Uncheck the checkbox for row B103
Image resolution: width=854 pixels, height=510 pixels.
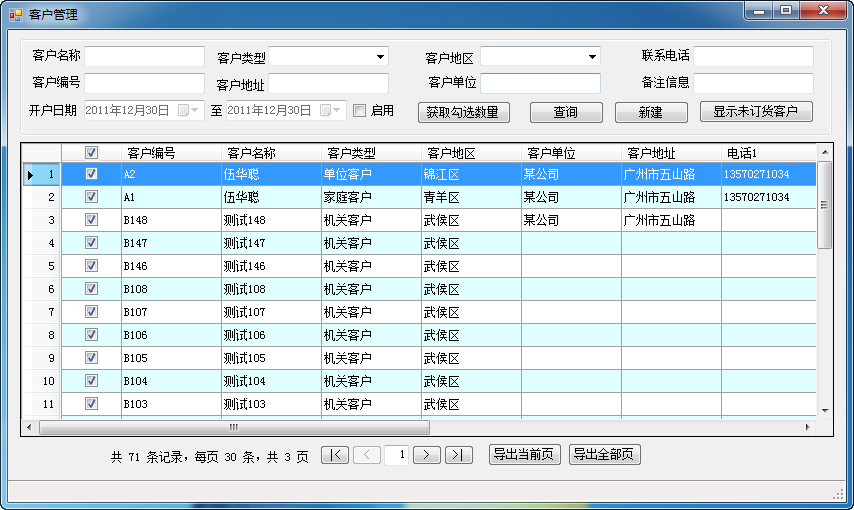pyautogui.click(x=92, y=404)
